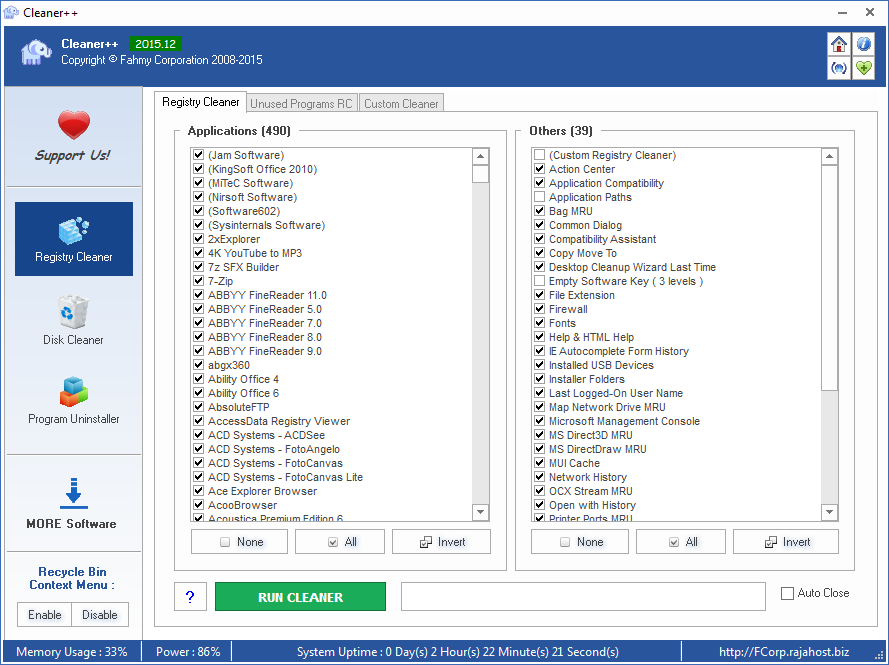Open the Registry Cleaner tool in the sidebar
889x665 pixels.
tap(73, 238)
